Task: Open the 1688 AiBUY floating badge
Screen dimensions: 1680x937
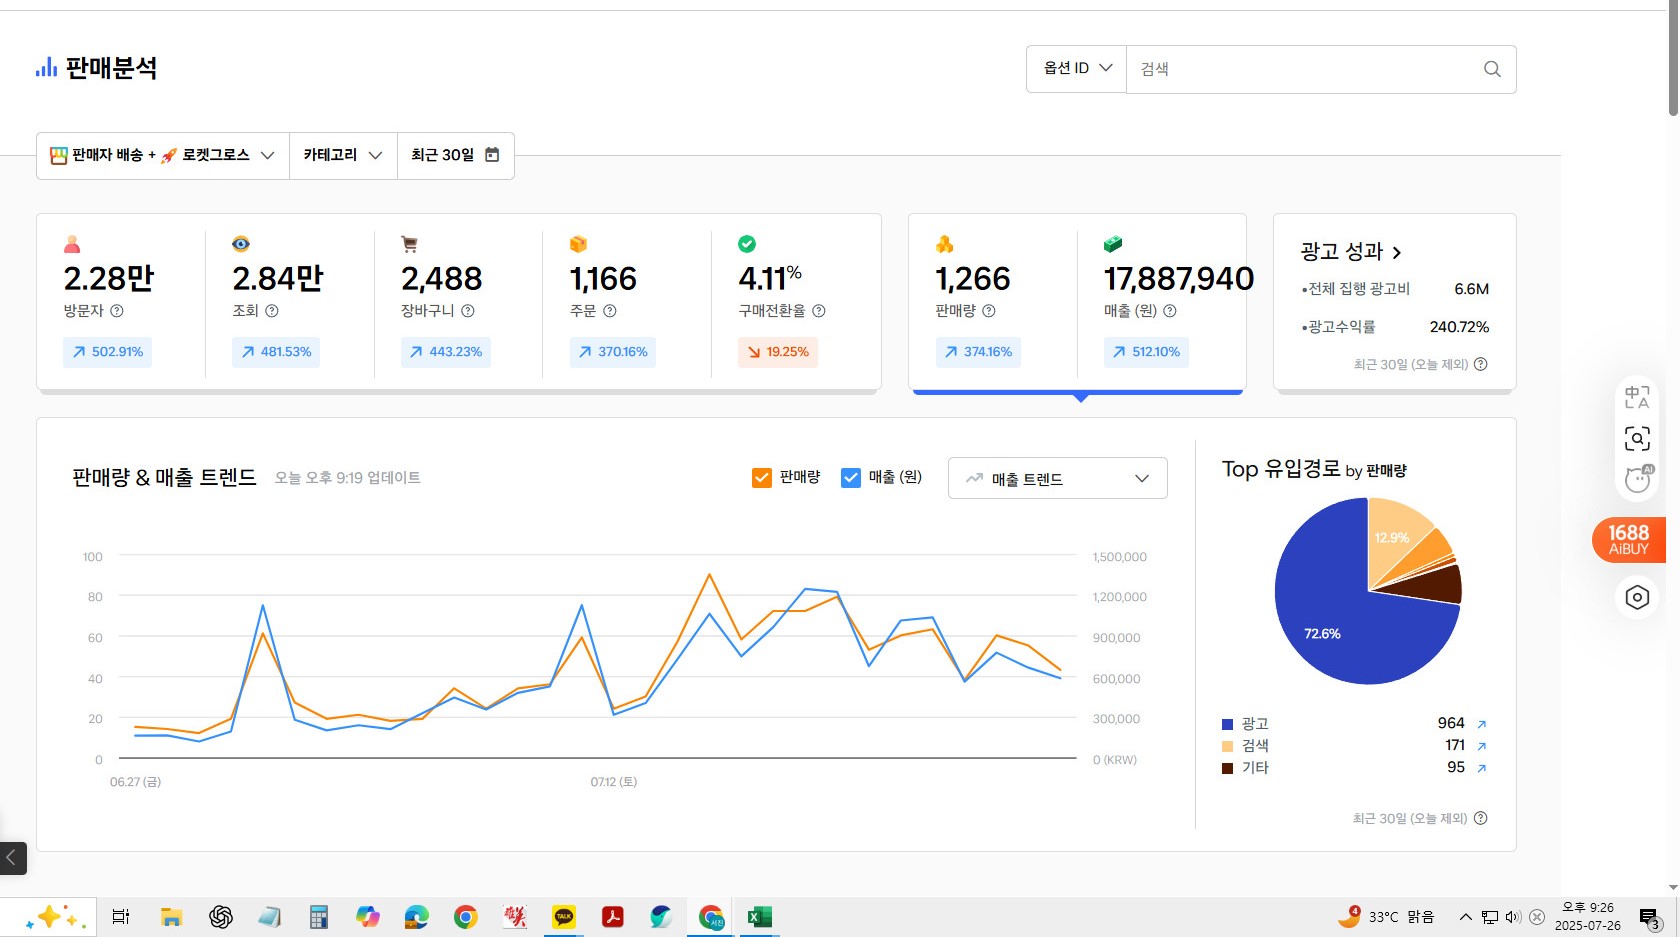Action: pyautogui.click(x=1628, y=540)
